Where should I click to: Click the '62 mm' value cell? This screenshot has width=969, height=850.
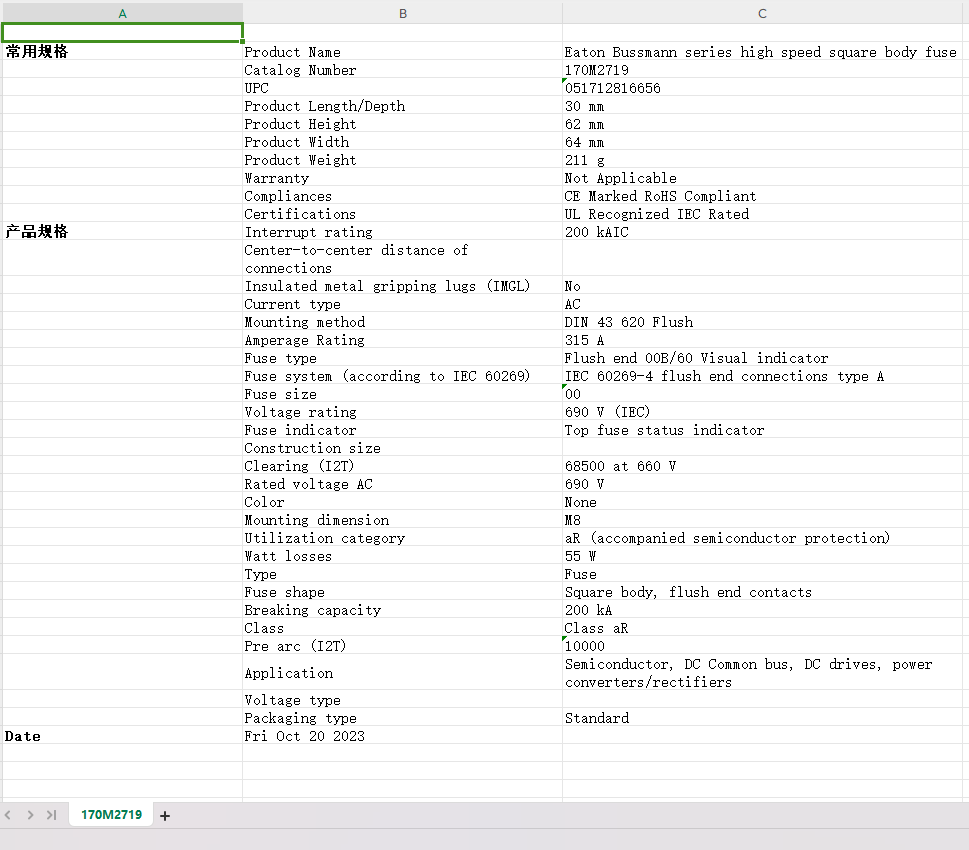pyautogui.click(x=763, y=123)
